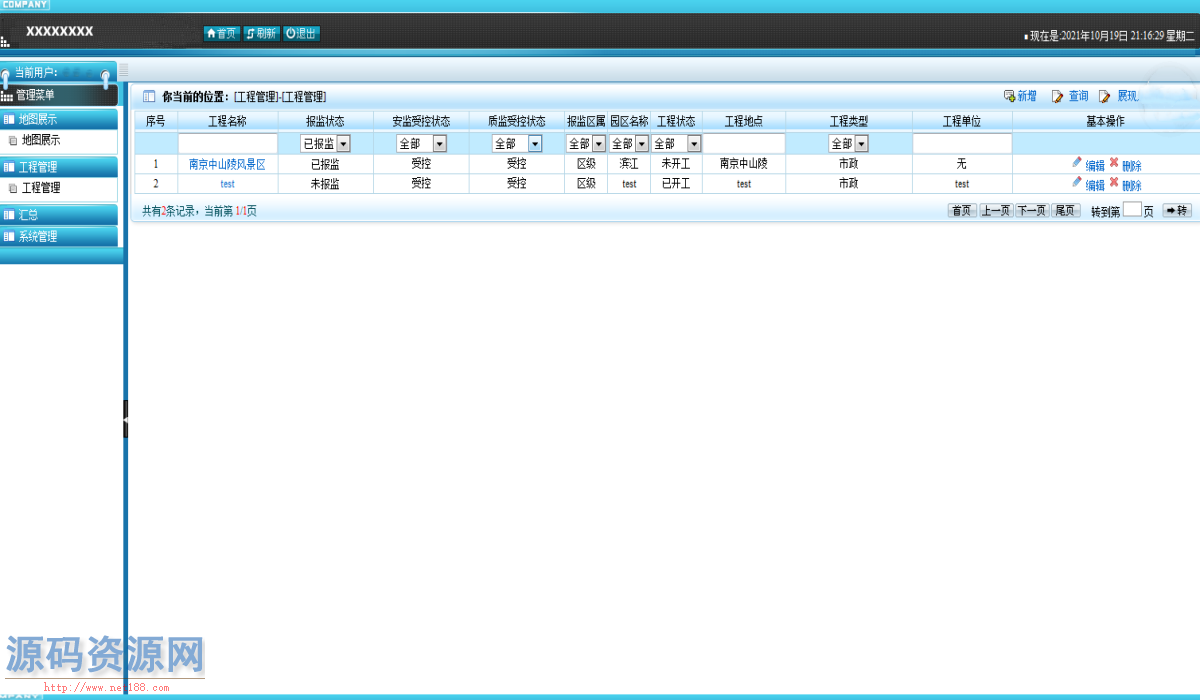Click the date and time display in header
This screenshot has width=1200, height=700.
(1113, 35)
